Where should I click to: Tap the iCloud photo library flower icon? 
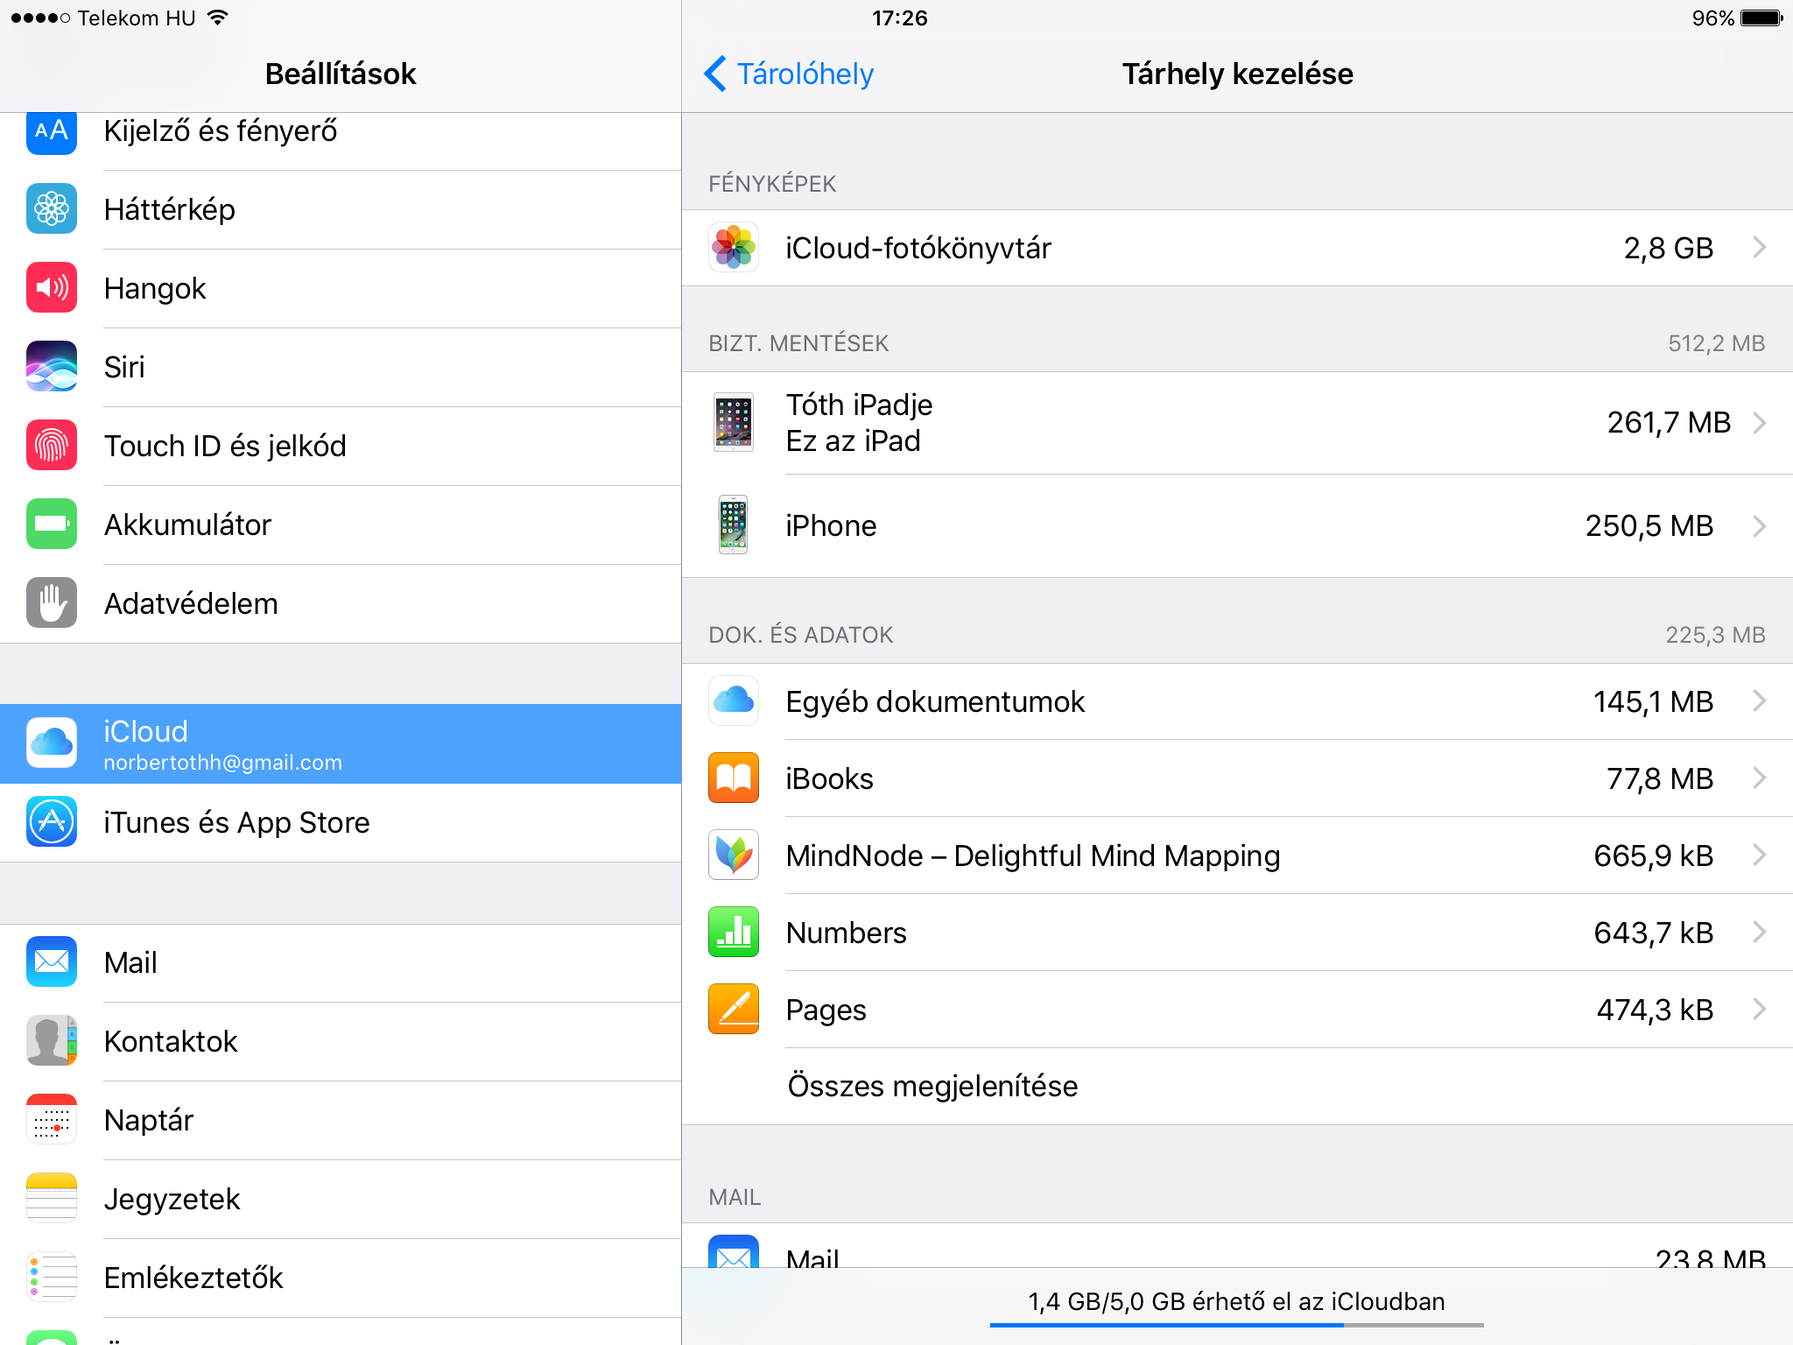733,248
